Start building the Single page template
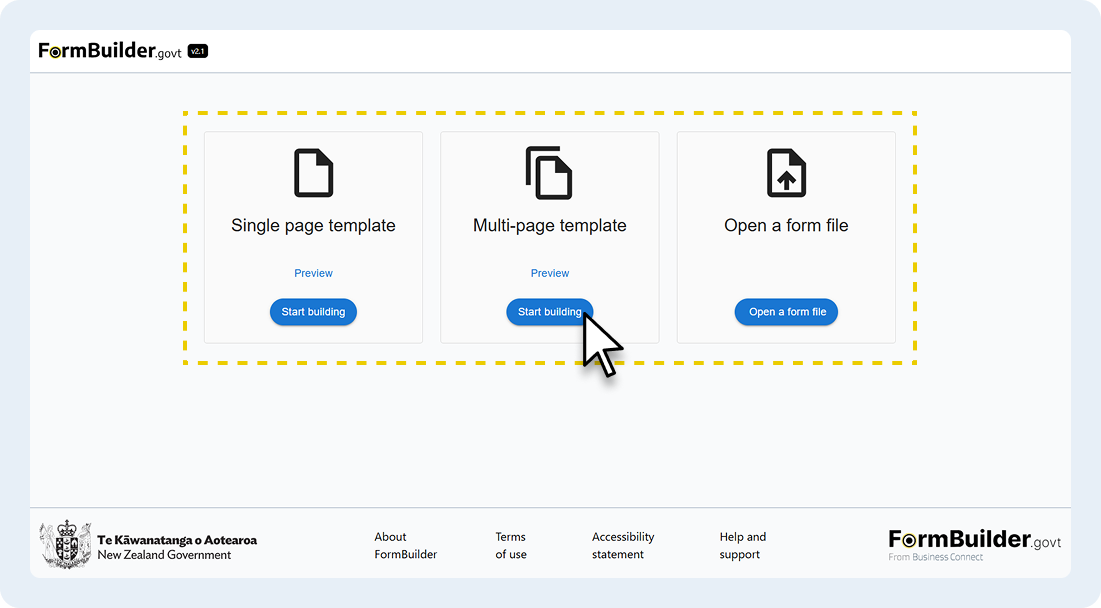1101x608 pixels. click(313, 312)
